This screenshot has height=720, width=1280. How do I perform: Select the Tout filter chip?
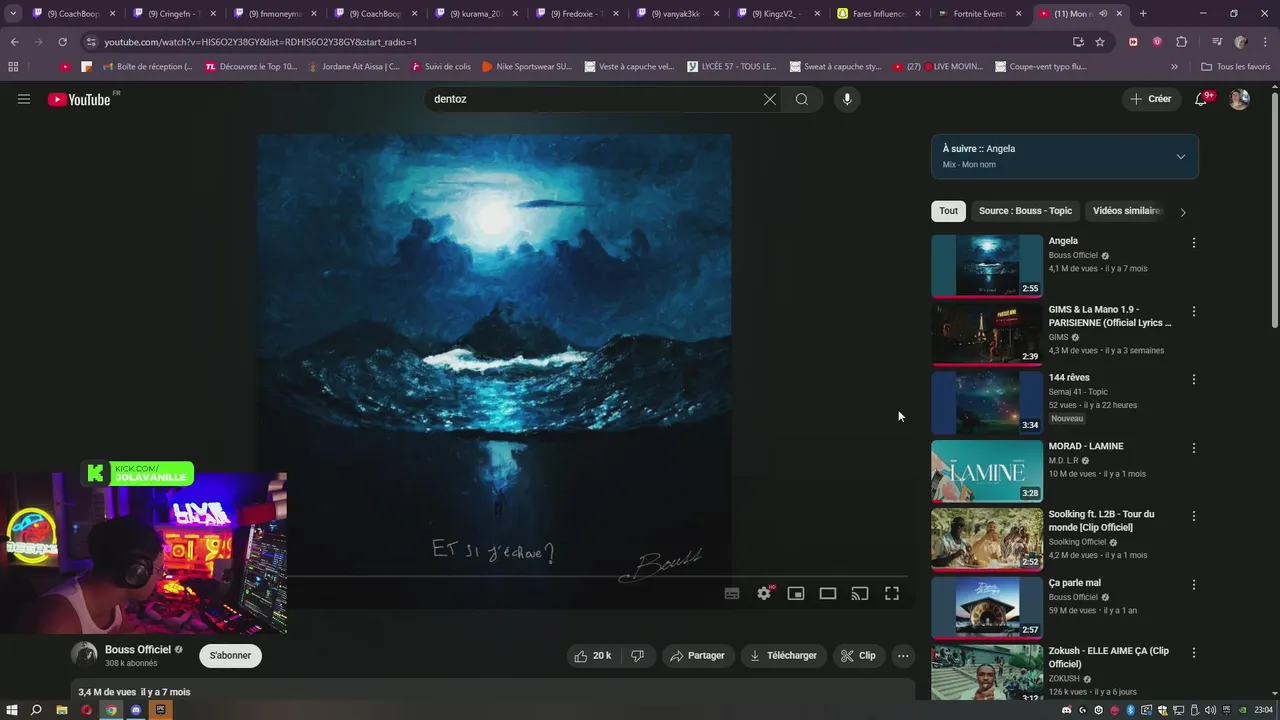[x=948, y=211]
